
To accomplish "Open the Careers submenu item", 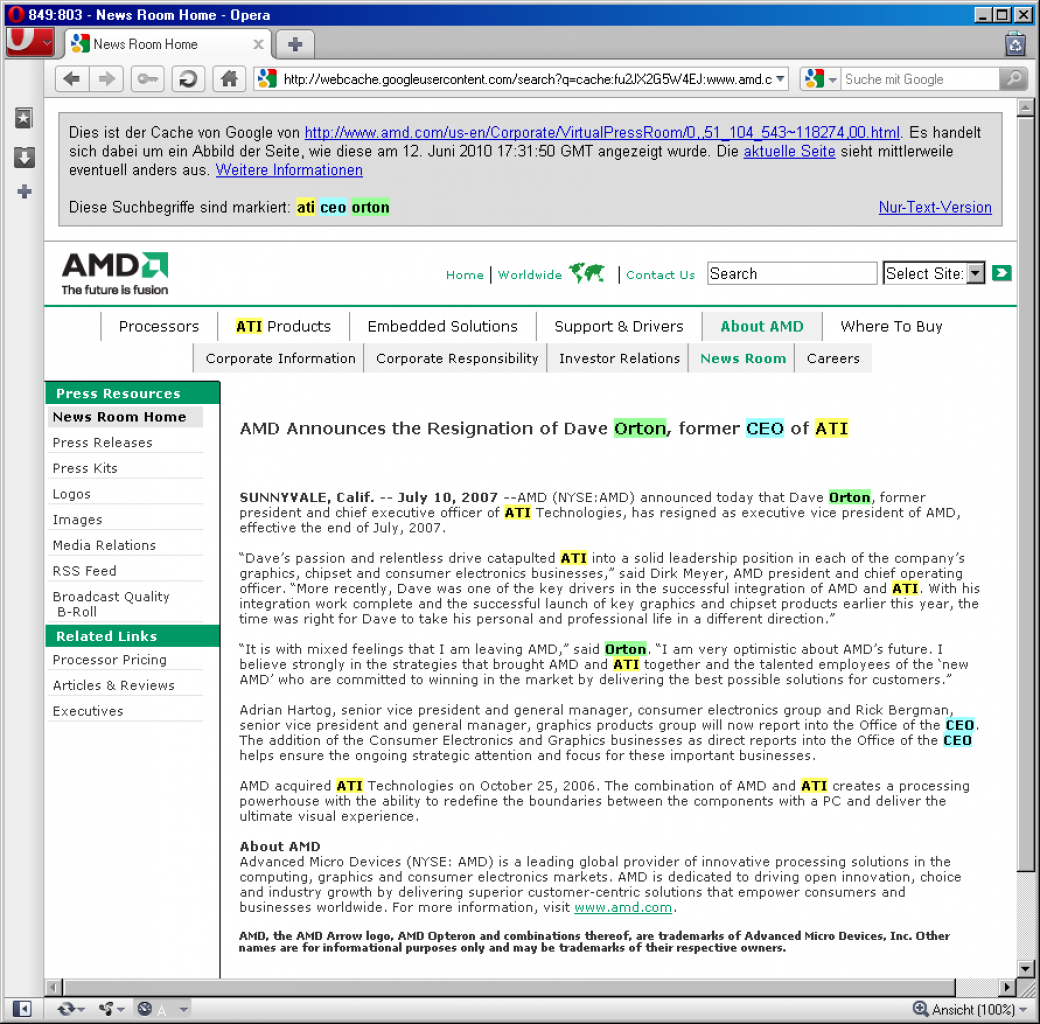I will (x=833, y=358).
